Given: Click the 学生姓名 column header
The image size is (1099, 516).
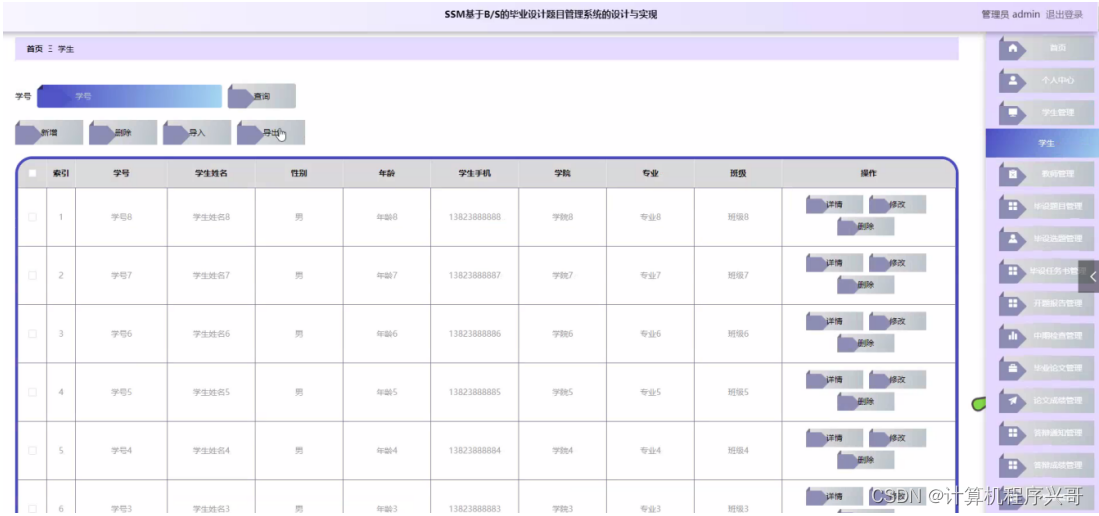Looking at the screenshot, I should (211, 174).
